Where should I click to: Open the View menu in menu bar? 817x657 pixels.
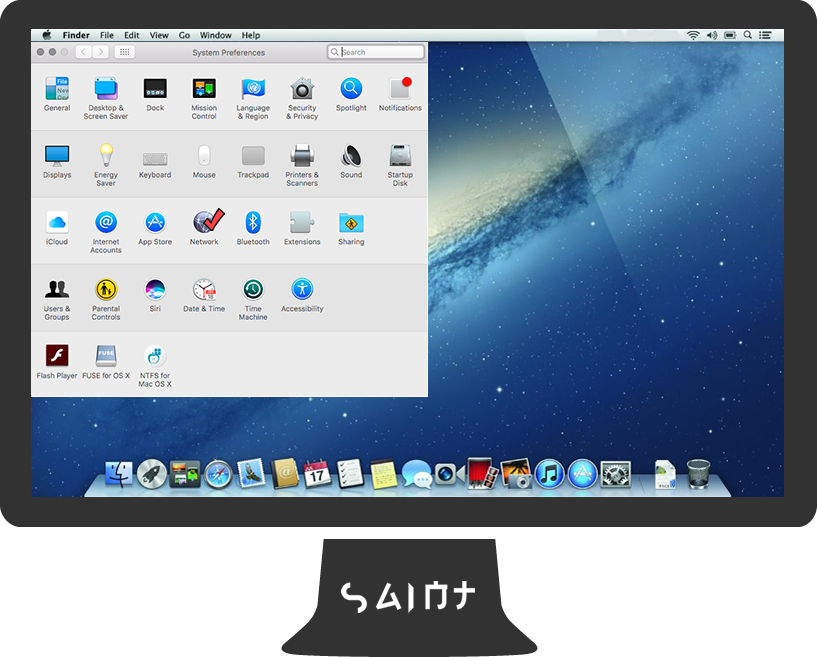click(x=159, y=35)
